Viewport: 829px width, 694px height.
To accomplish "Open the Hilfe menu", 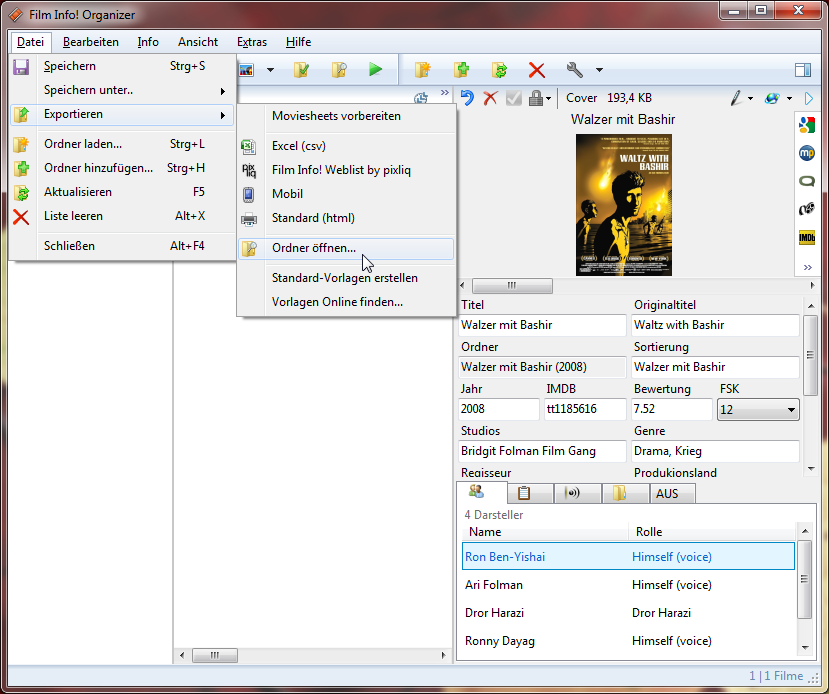I will click(298, 42).
